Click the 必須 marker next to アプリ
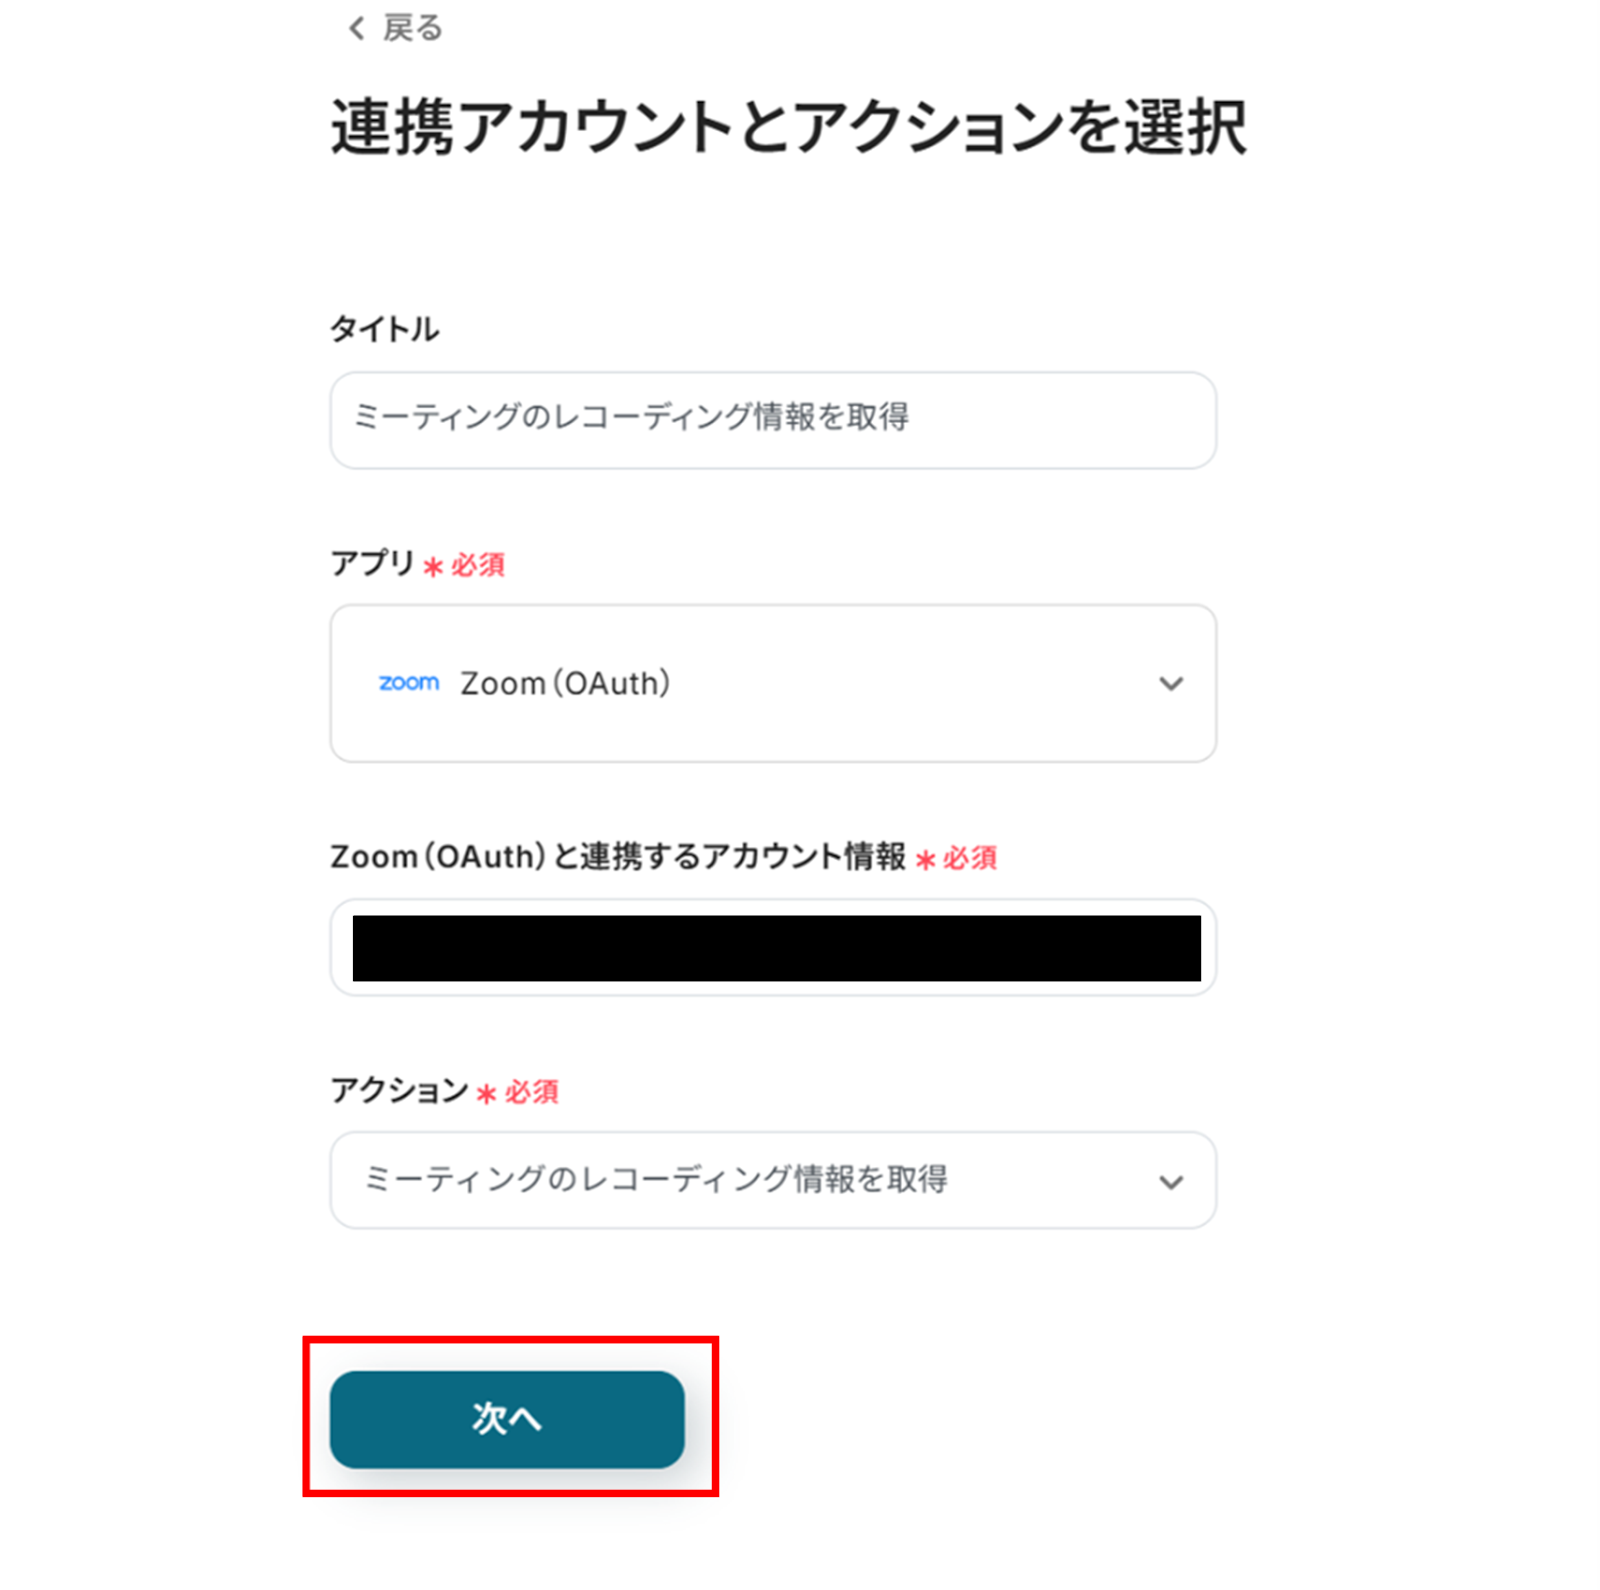This screenshot has height=1590, width=1600. [x=477, y=565]
